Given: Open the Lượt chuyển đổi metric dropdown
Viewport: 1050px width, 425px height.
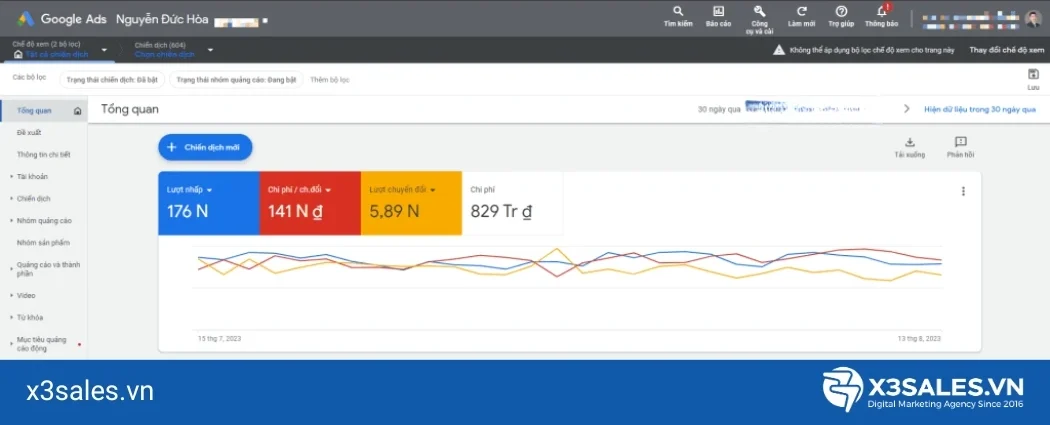Looking at the screenshot, I should 433,190.
